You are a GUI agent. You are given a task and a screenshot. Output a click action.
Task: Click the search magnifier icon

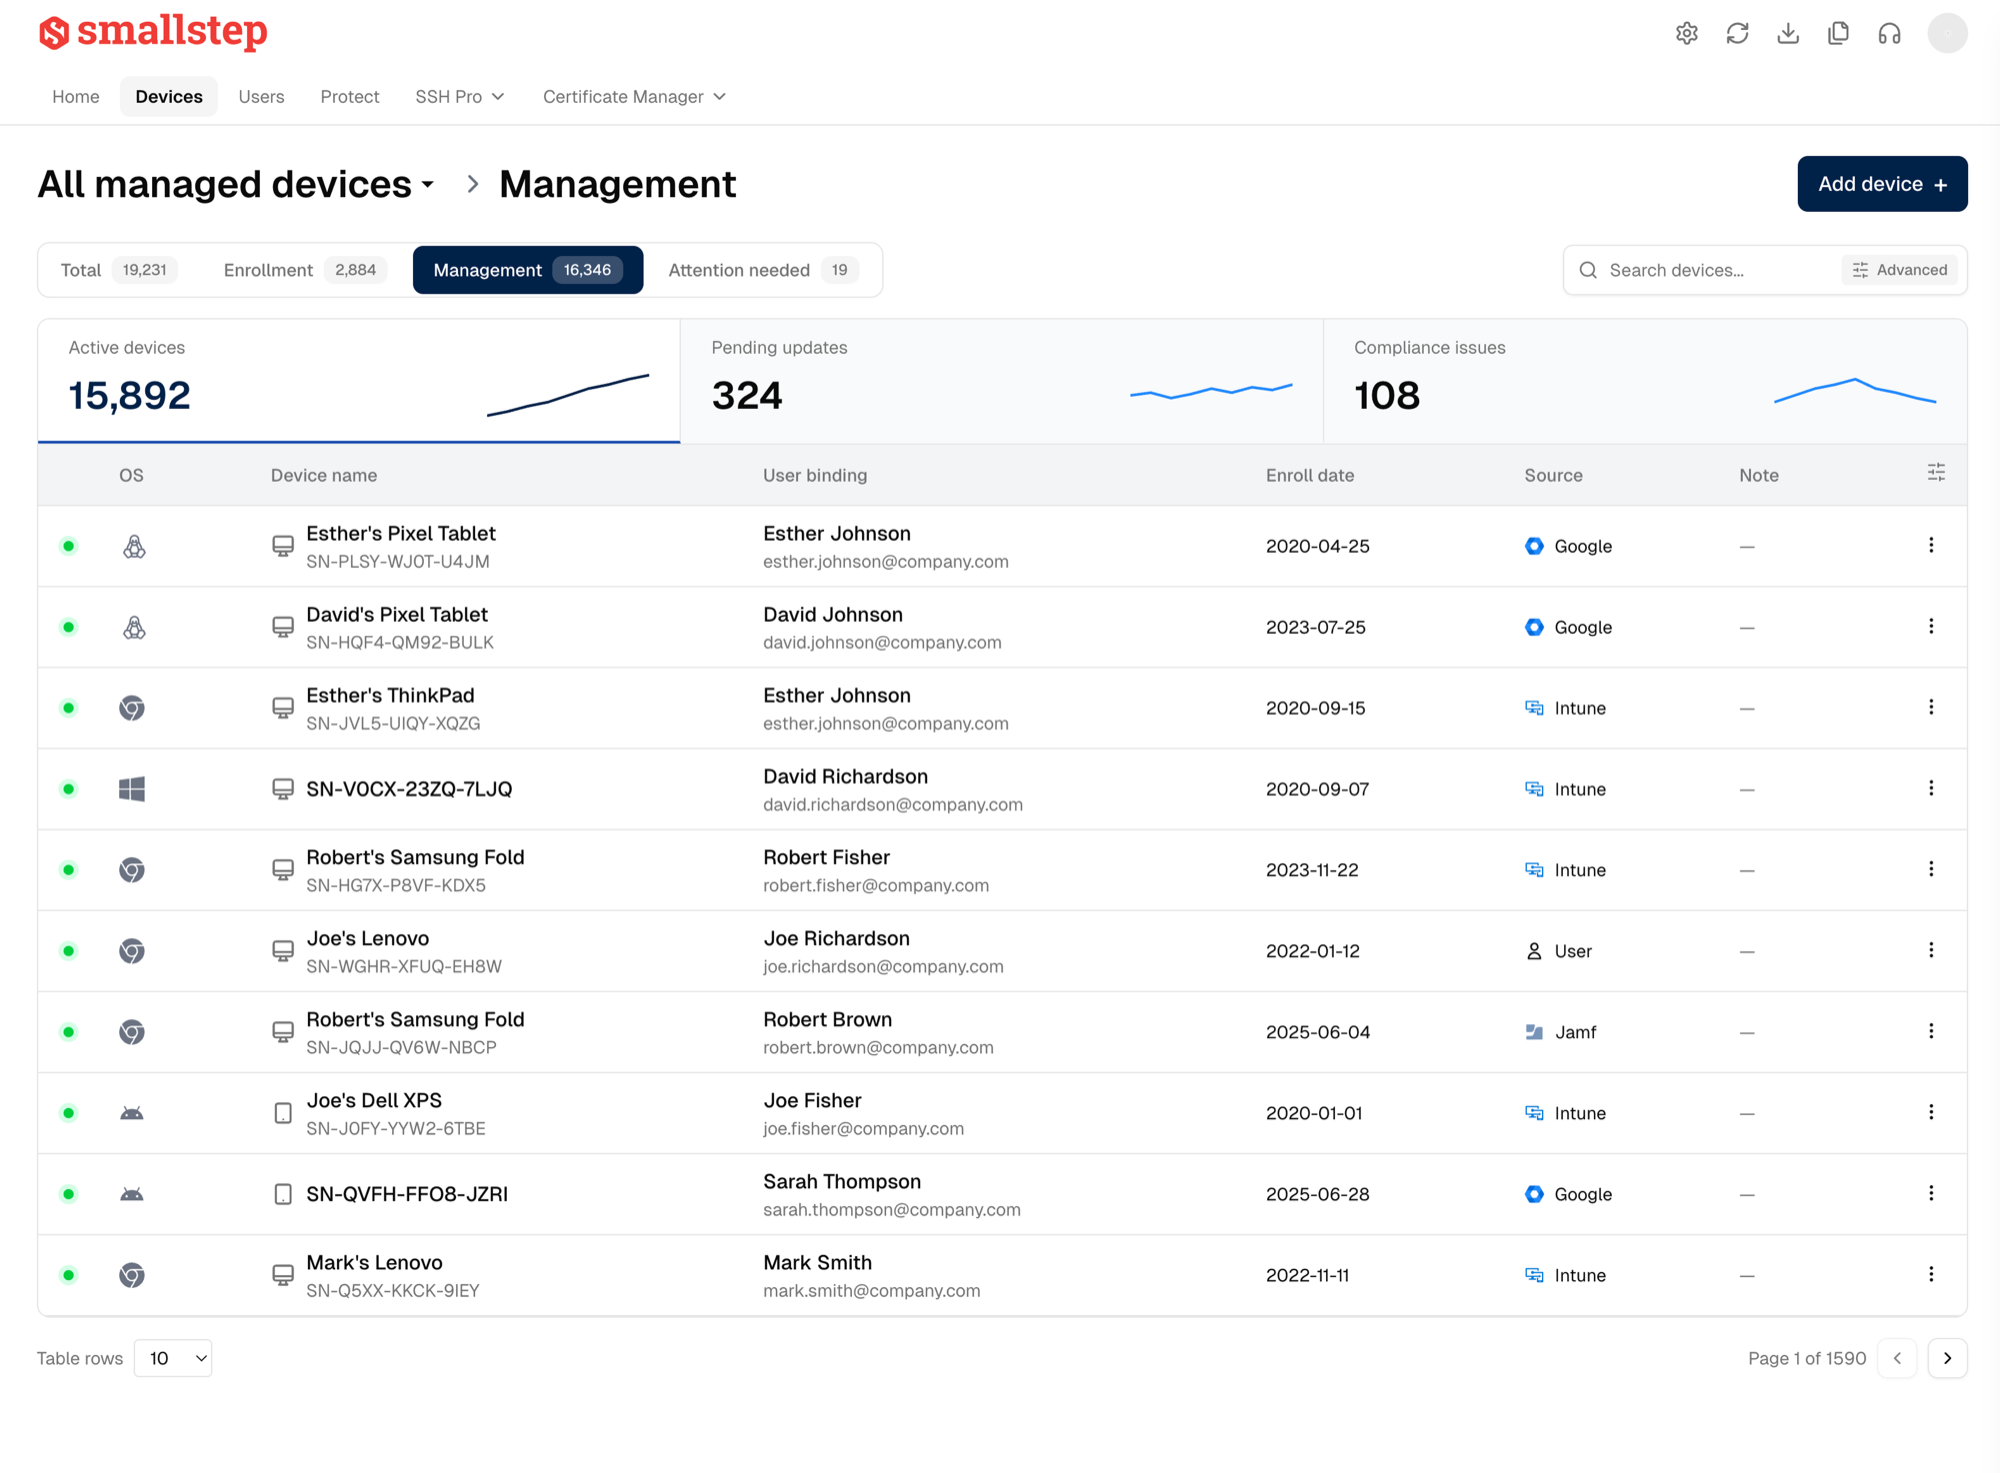tap(1588, 270)
